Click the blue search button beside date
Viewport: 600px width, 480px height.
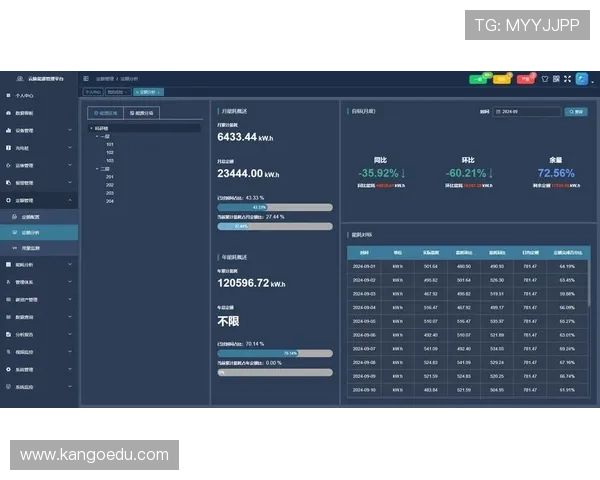pos(575,112)
